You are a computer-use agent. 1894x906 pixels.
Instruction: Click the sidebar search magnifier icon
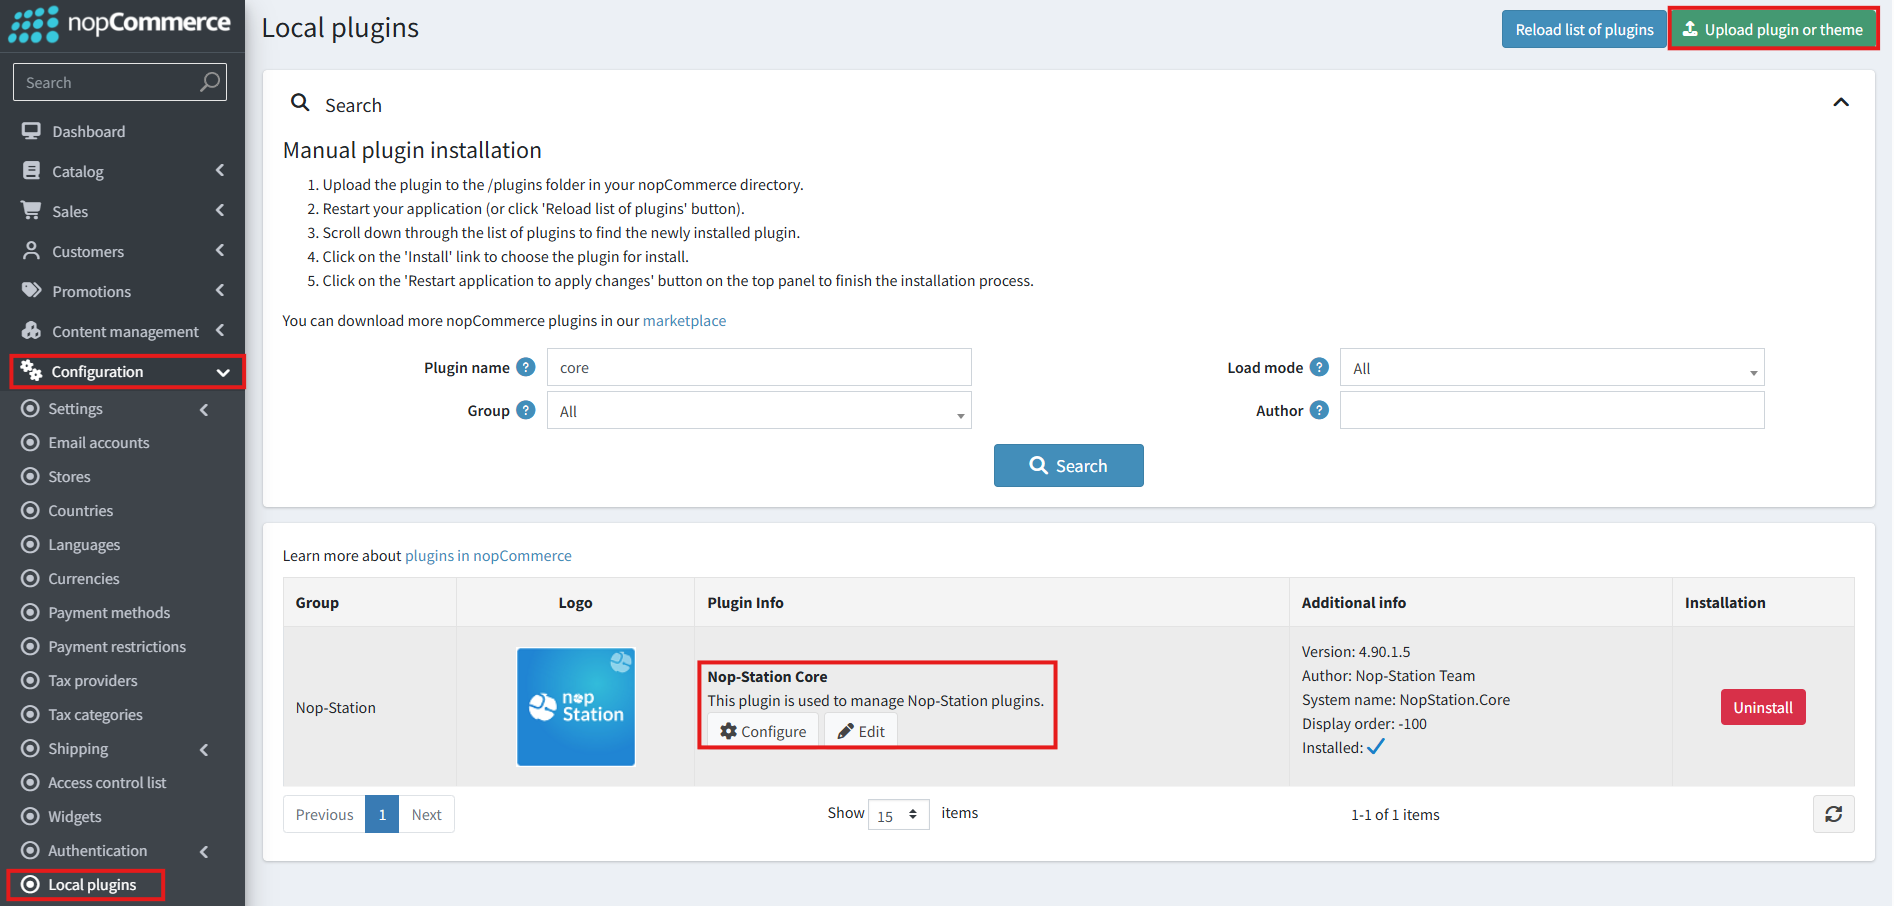(209, 82)
